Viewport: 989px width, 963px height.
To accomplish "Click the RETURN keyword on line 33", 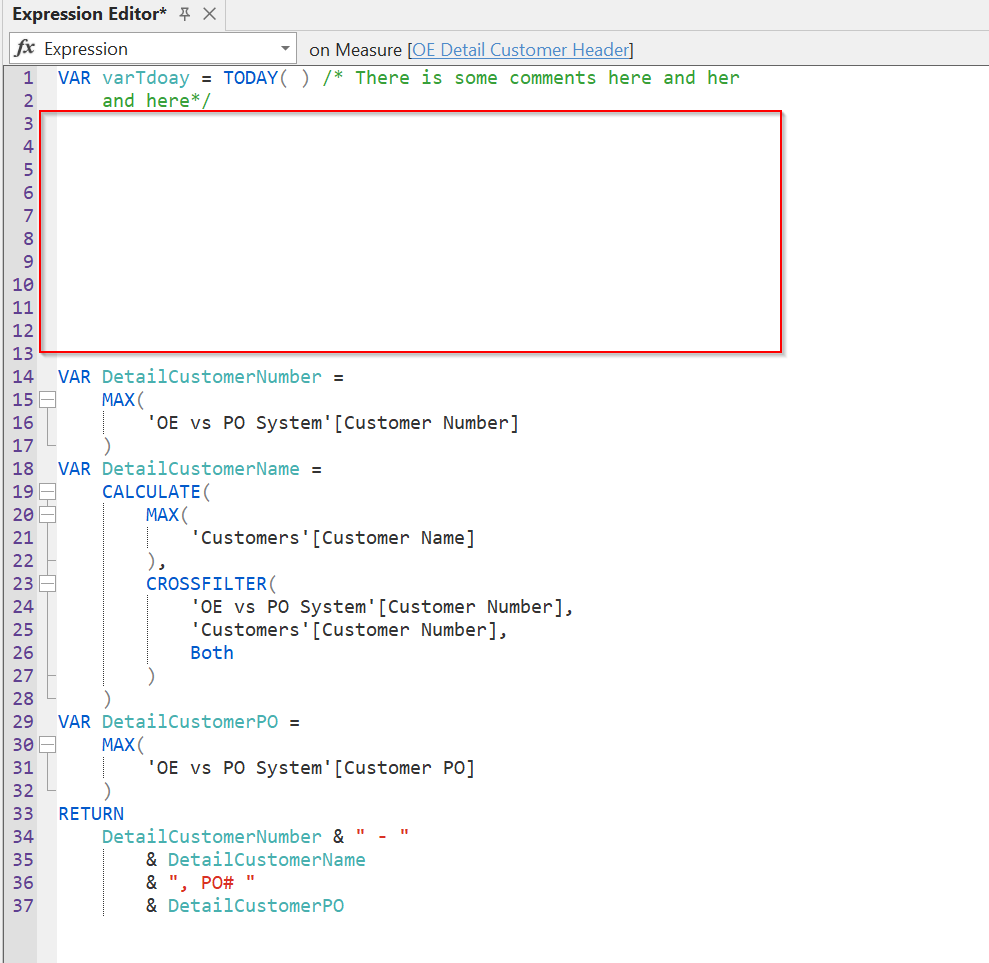I will 91,813.
